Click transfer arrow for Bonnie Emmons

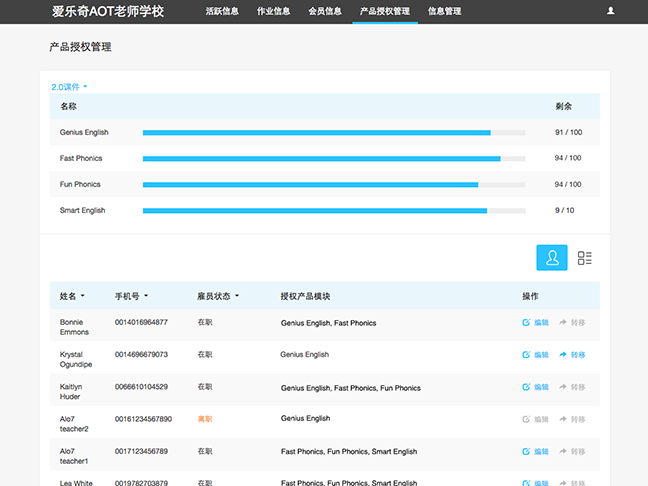coord(564,322)
